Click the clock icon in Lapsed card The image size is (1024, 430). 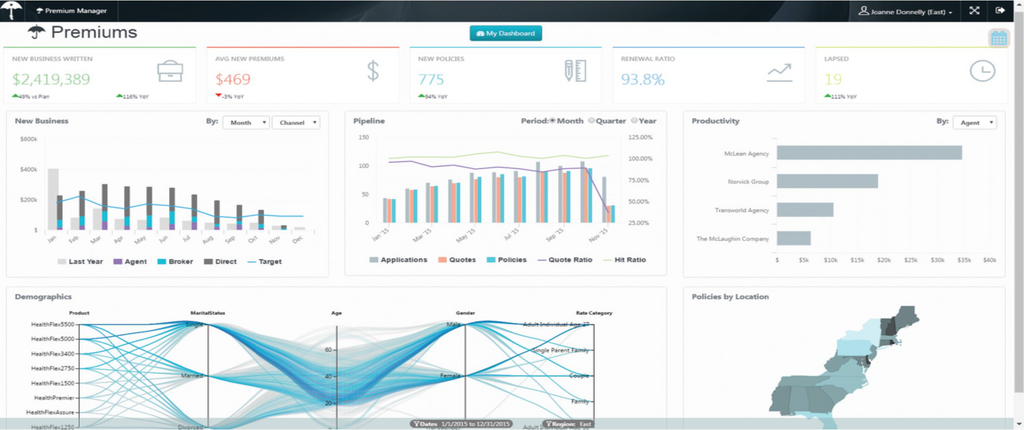pos(982,72)
